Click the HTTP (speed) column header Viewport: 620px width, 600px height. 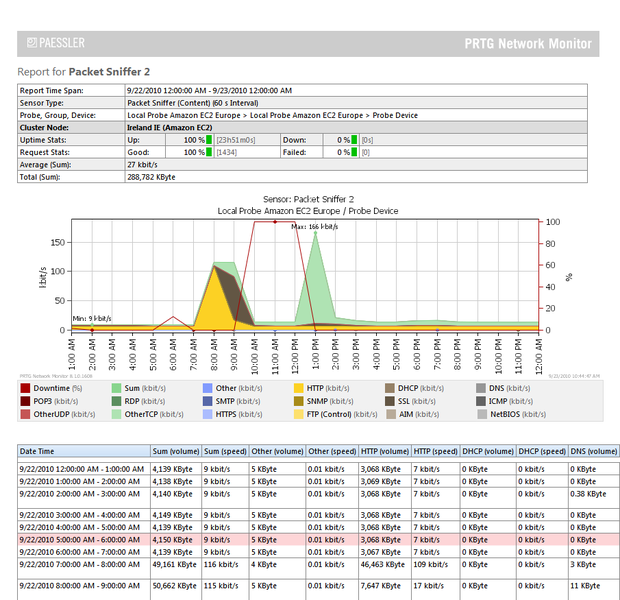435,451
